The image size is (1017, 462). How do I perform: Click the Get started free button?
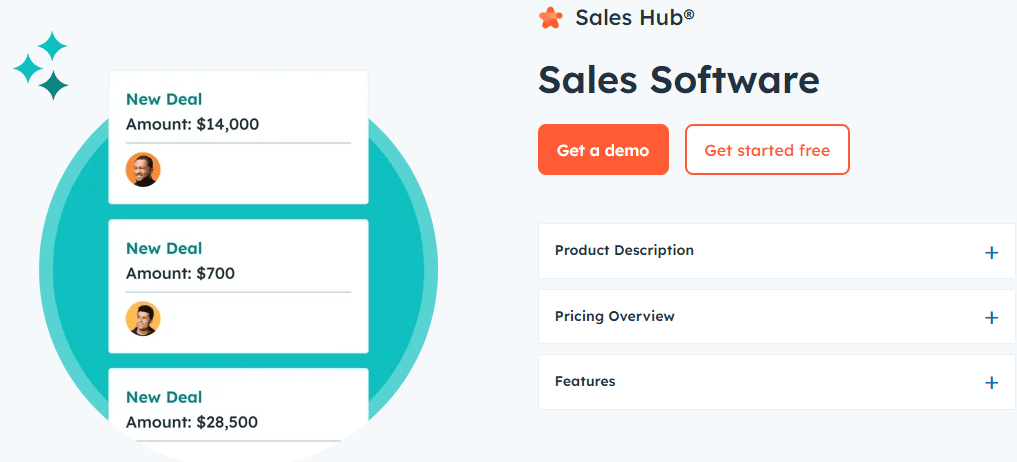click(767, 150)
